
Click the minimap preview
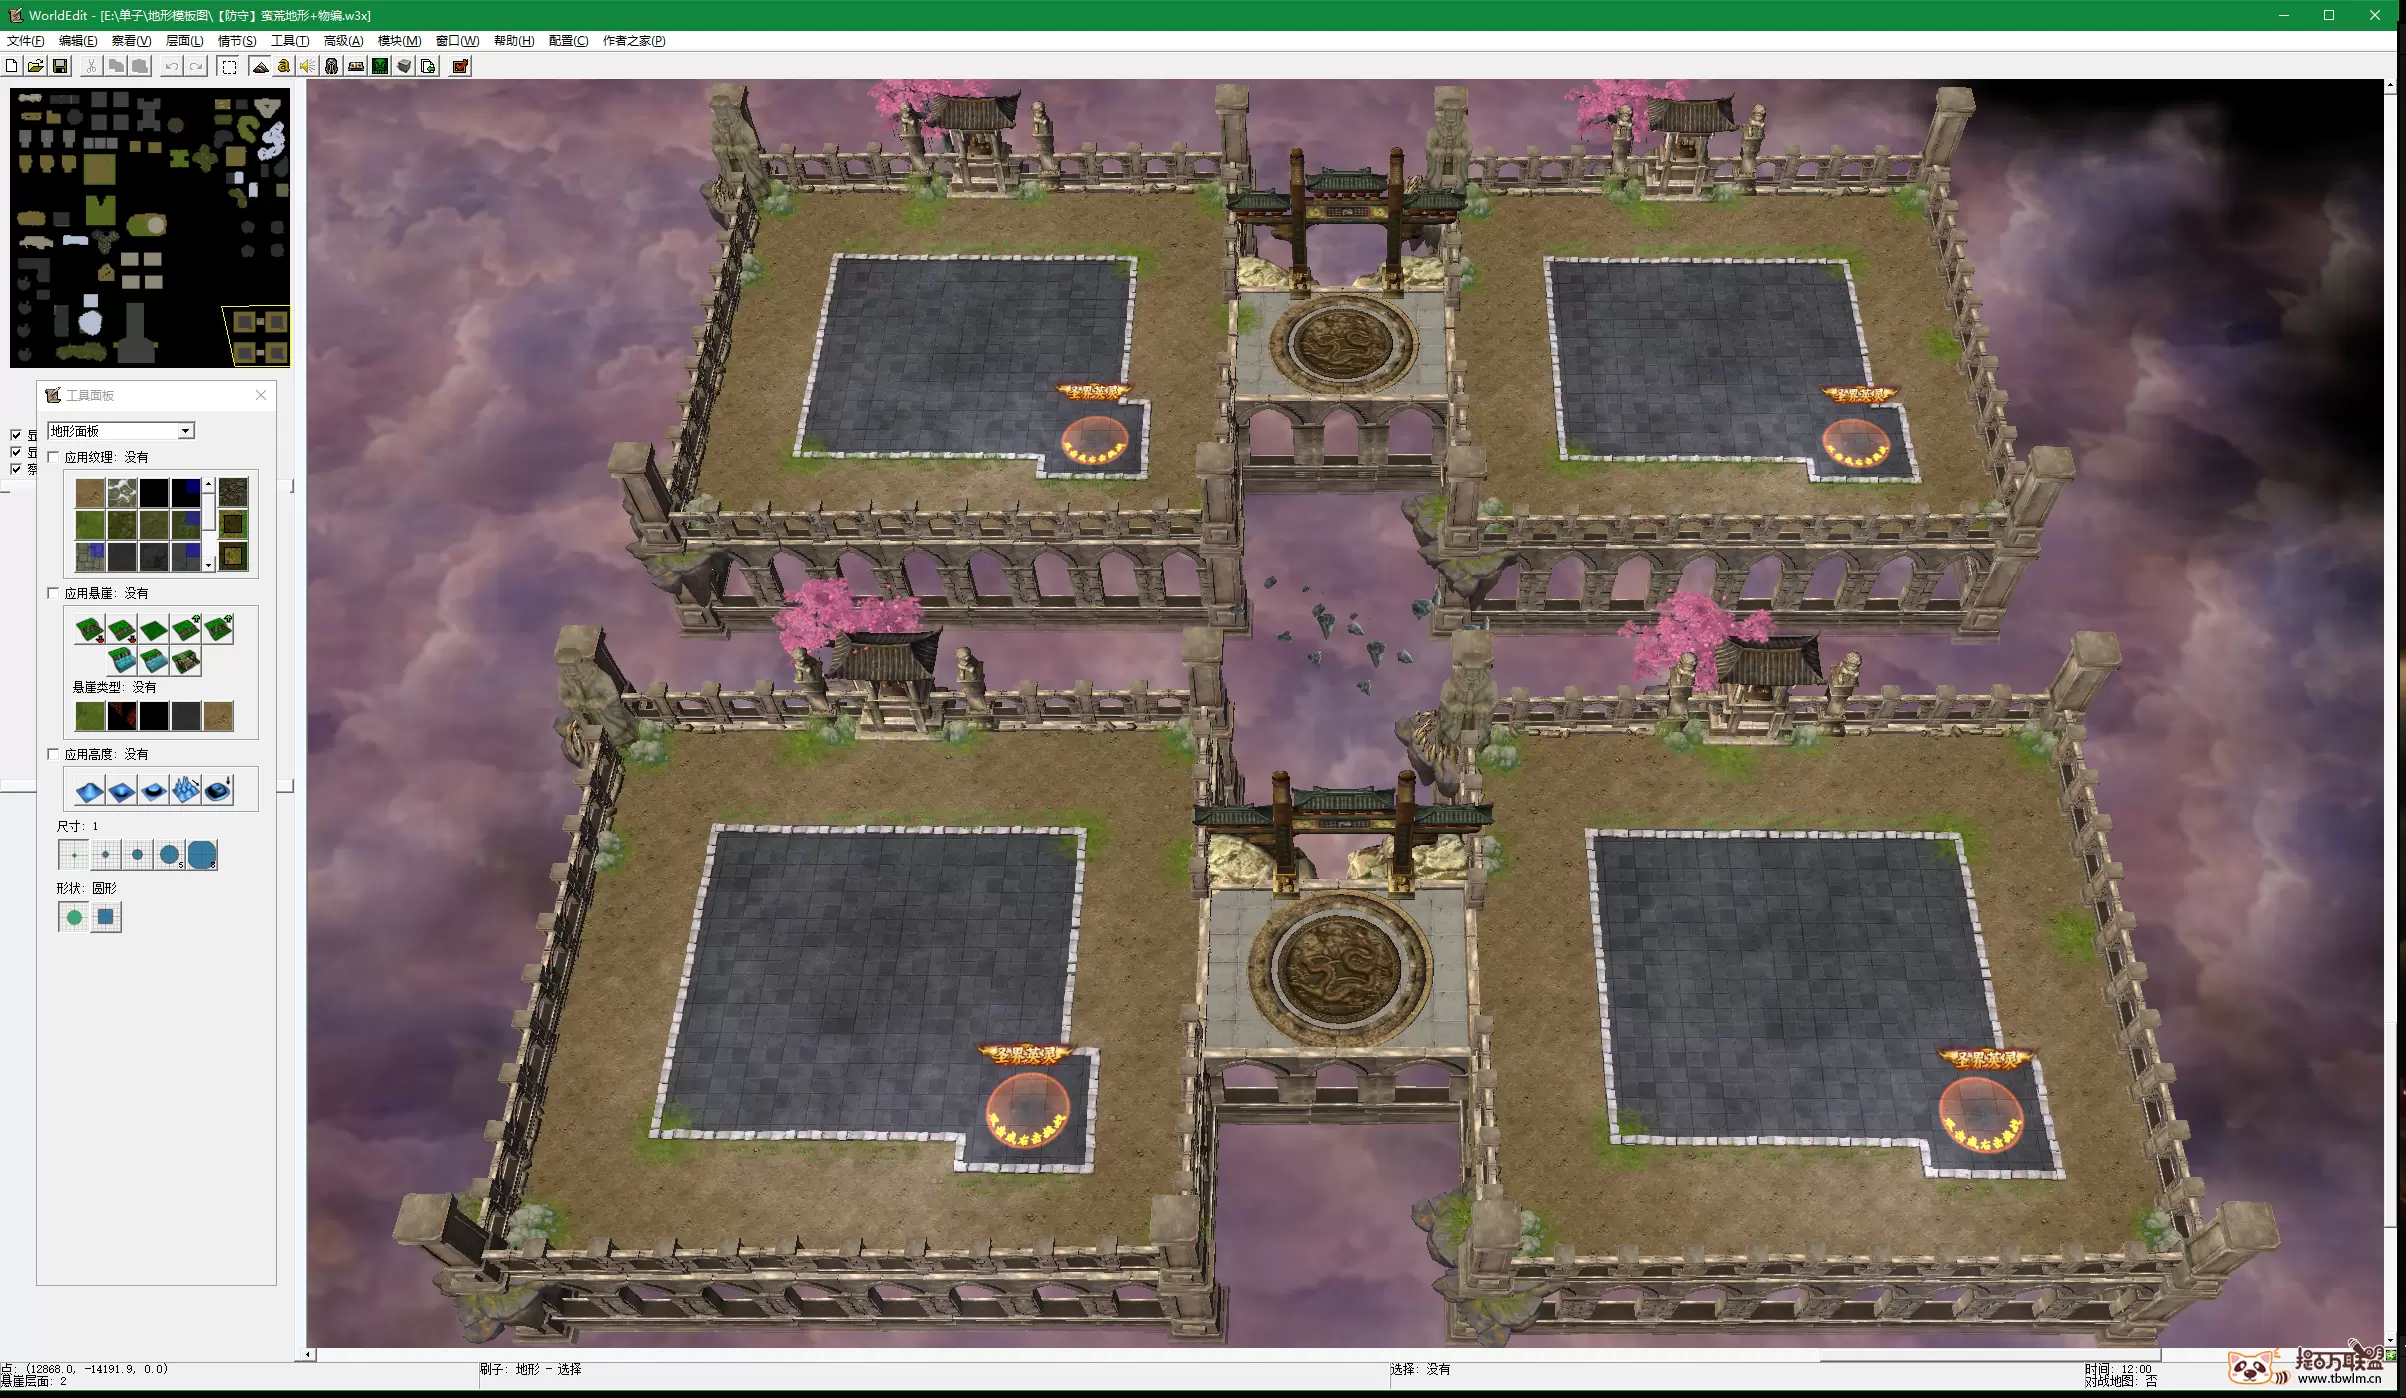tap(150, 227)
